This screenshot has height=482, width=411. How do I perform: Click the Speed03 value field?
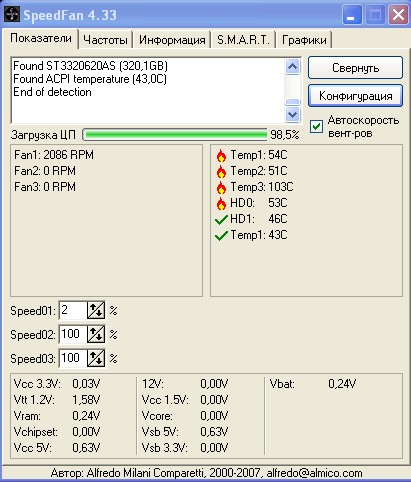[73, 358]
